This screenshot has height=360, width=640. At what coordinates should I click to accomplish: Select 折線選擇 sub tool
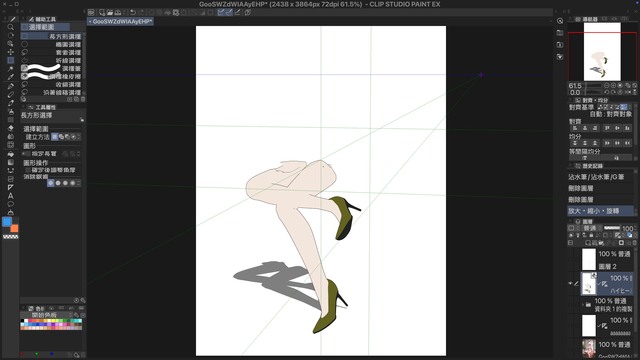click(51, 60)
